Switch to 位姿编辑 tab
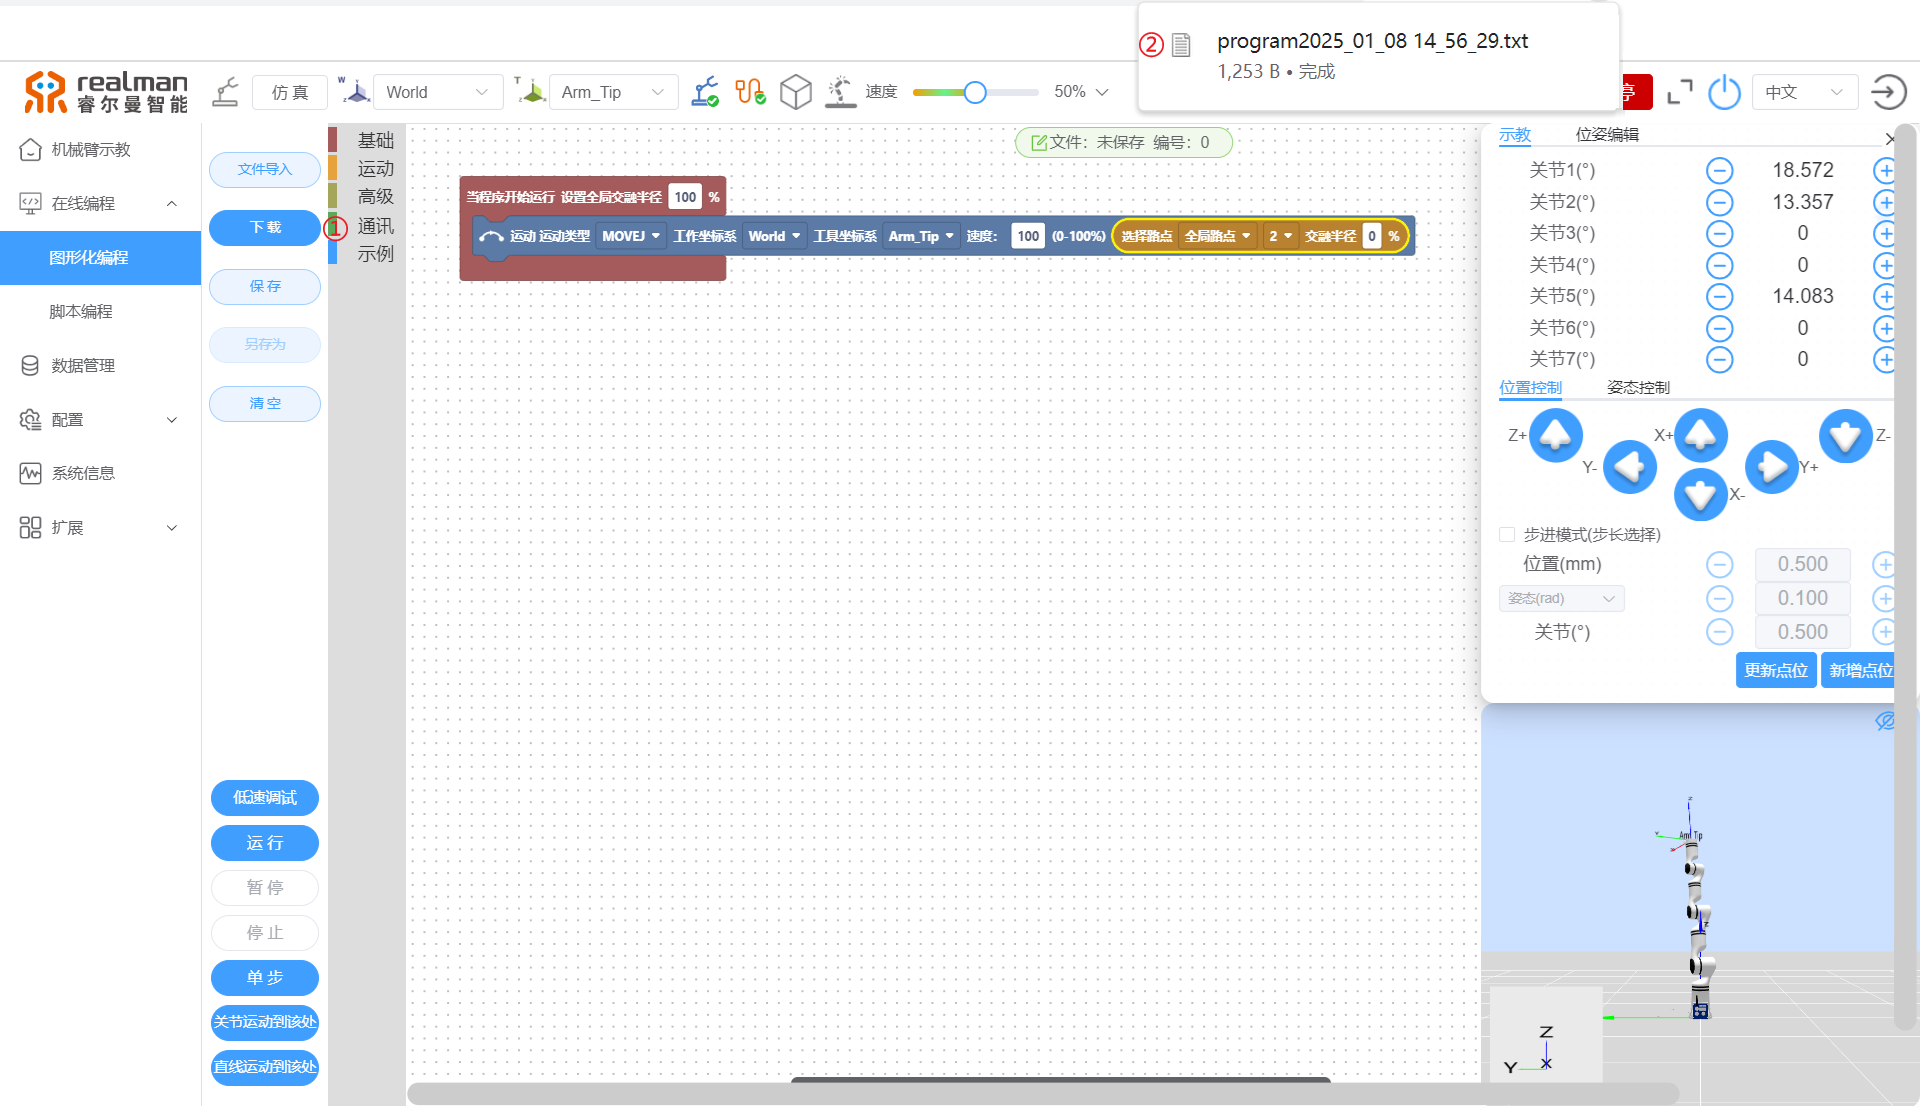Screen dimensions: 1920x1106 click(1607, 134)
